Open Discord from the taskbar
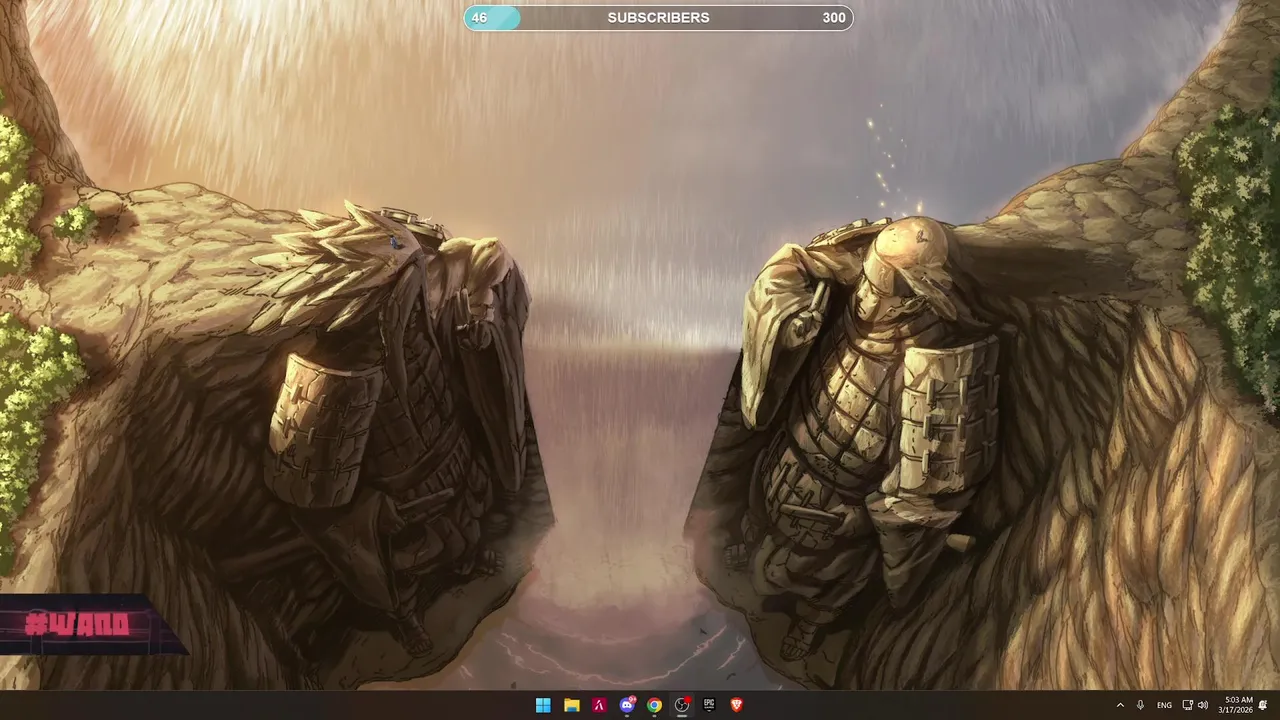 [627, 705]
